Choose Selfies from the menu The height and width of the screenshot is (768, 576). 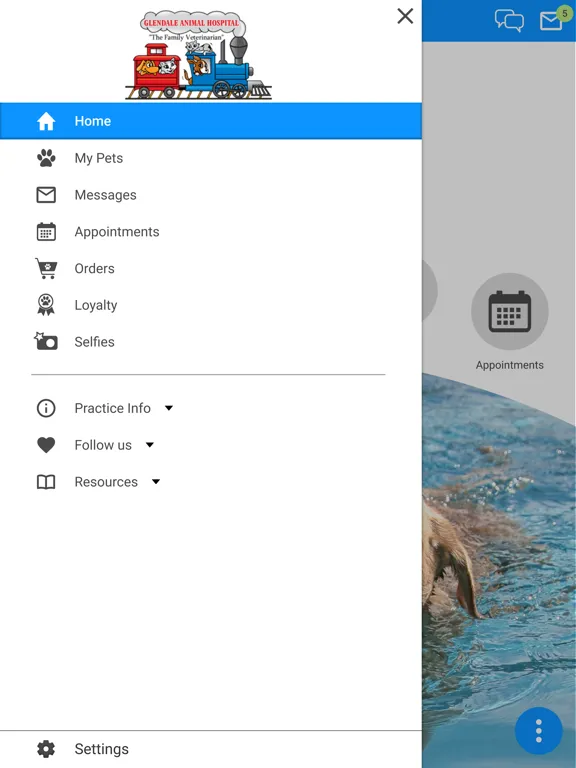(x=211, y=341)
